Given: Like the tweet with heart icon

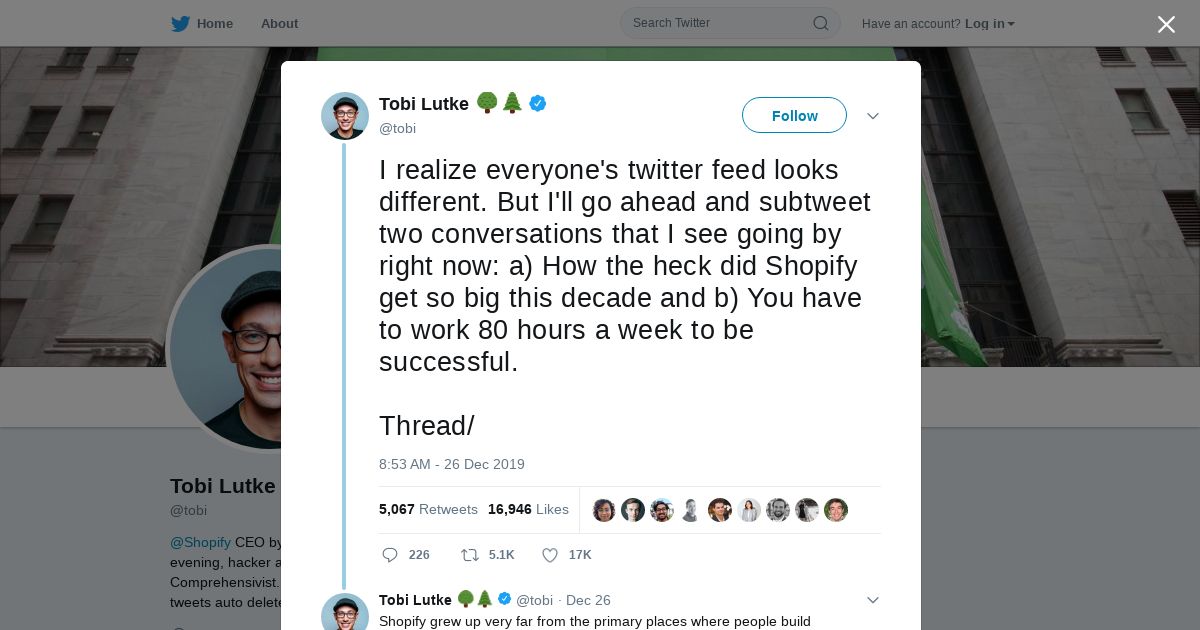Looking at the screenshot, I should pyautogui.click(x=549, y=555).
